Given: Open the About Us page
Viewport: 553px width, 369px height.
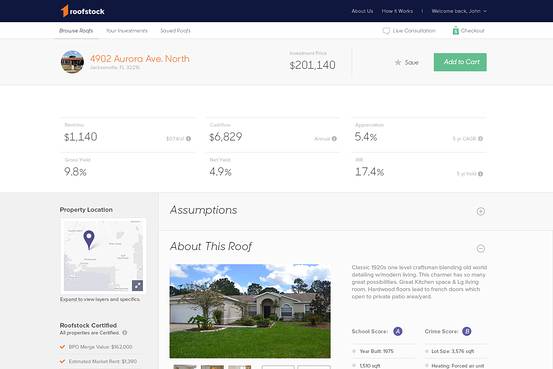Looking at the screenshot, I should point(362,11).
